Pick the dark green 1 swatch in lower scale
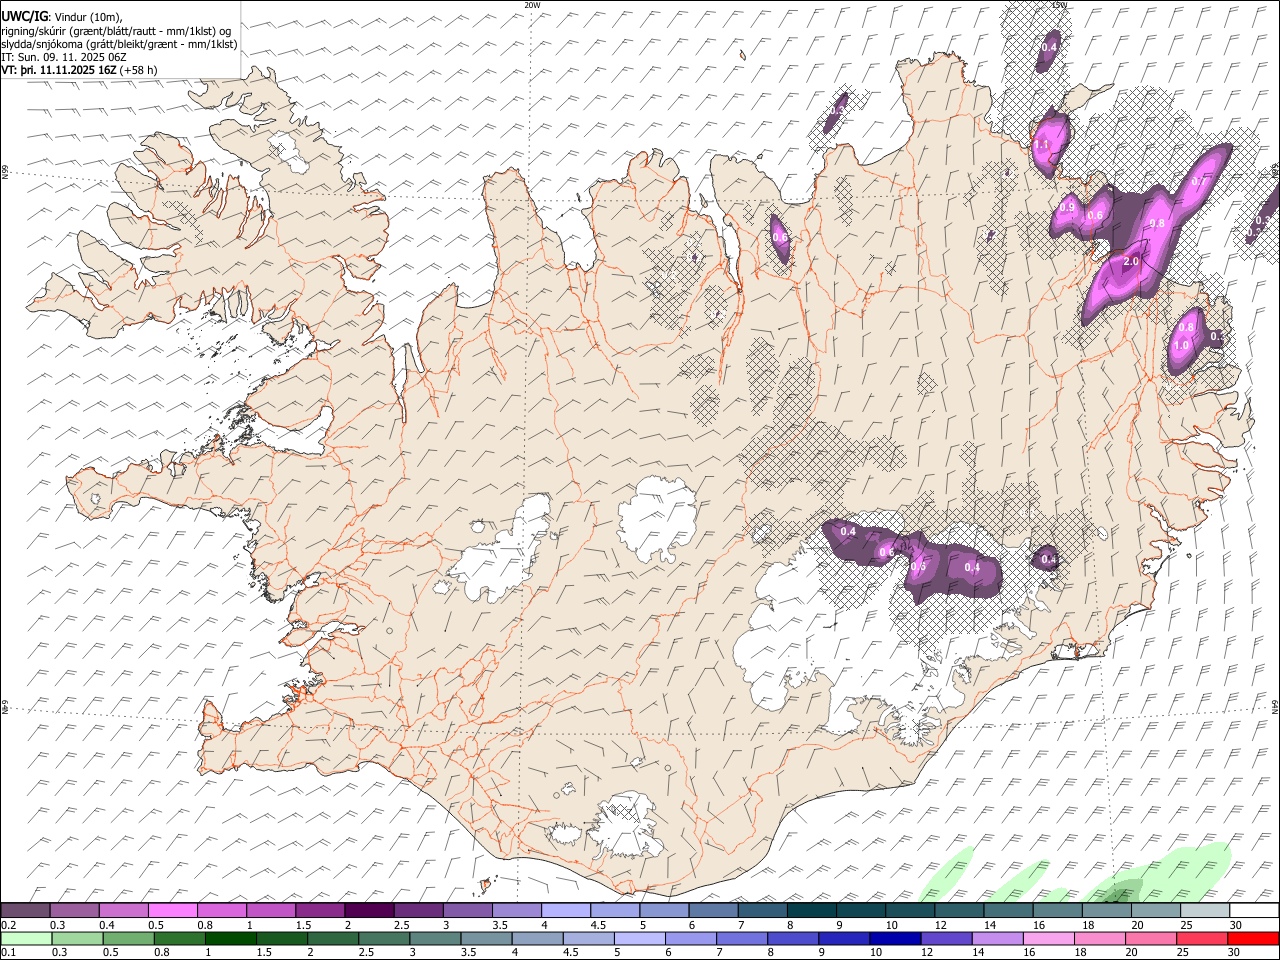Screen dimensions: 1280x960 click(x=230, y=938)
